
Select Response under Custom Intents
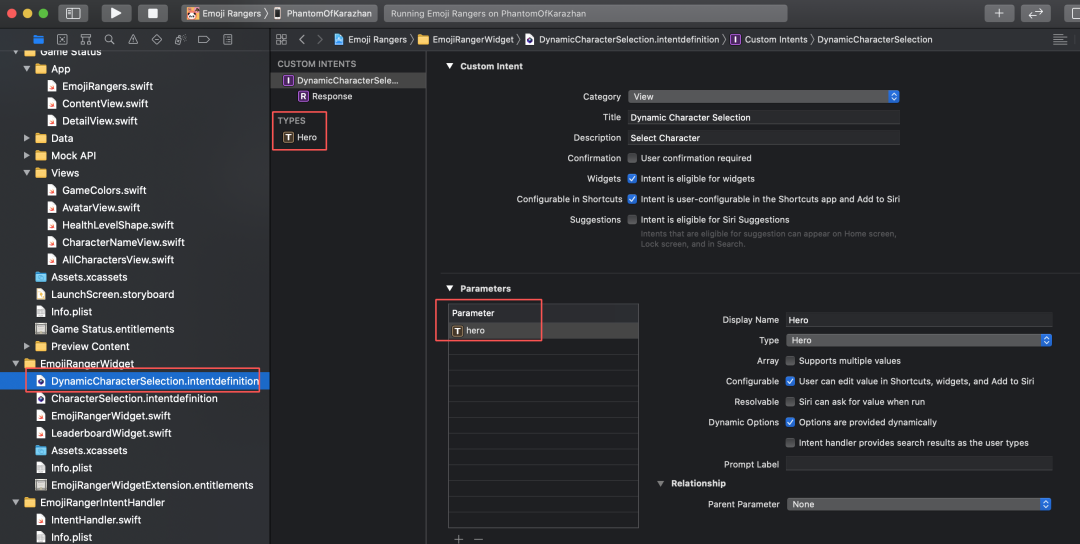pyautogui.click(x=332, y=97)
